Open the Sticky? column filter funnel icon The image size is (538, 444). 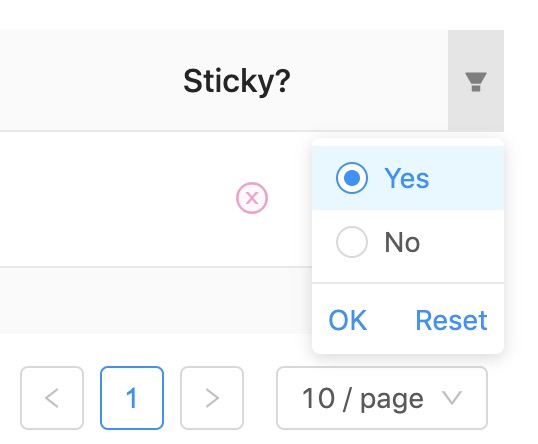pos(476,82)
